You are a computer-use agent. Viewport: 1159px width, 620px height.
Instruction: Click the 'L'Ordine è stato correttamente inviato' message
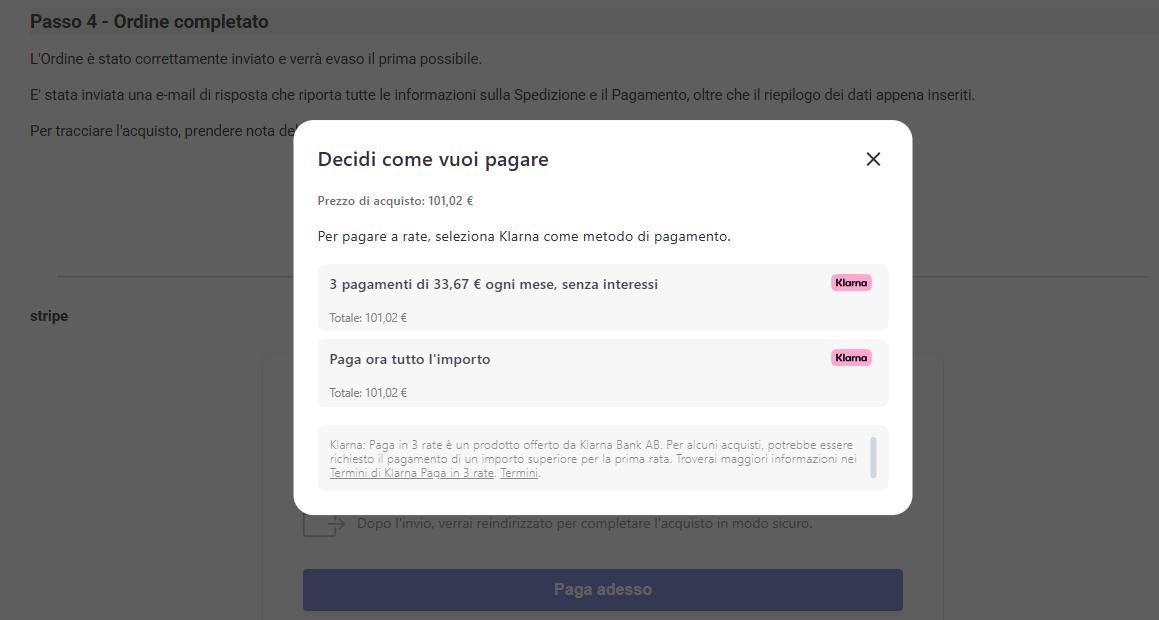point(256,58)
